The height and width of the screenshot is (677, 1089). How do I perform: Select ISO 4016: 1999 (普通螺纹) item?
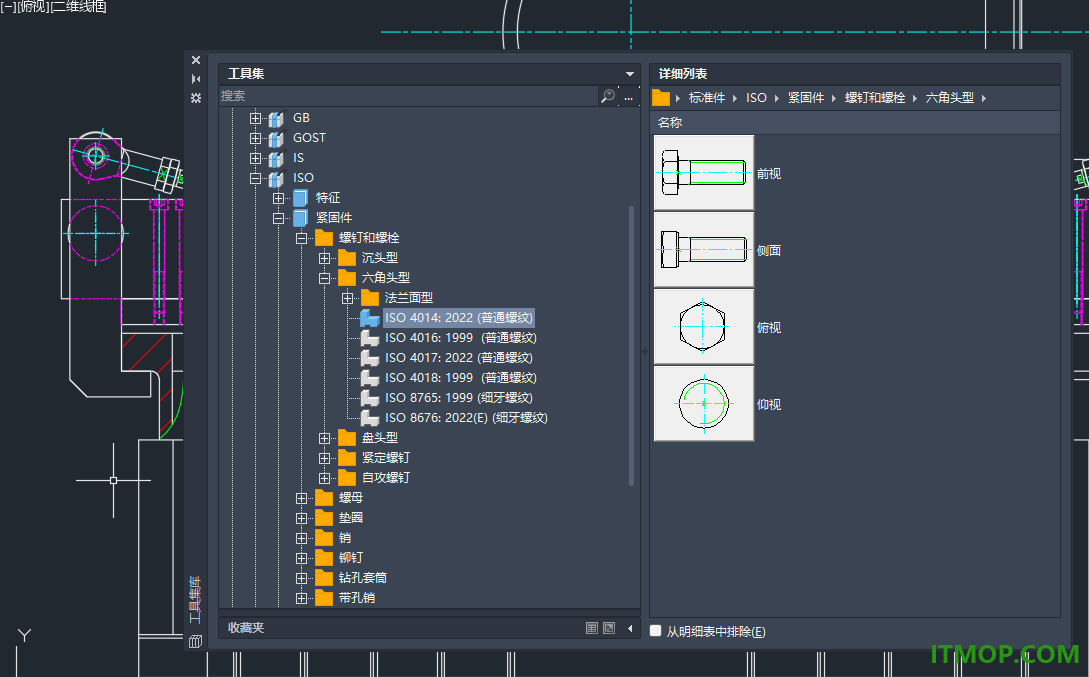coord(460,338)
